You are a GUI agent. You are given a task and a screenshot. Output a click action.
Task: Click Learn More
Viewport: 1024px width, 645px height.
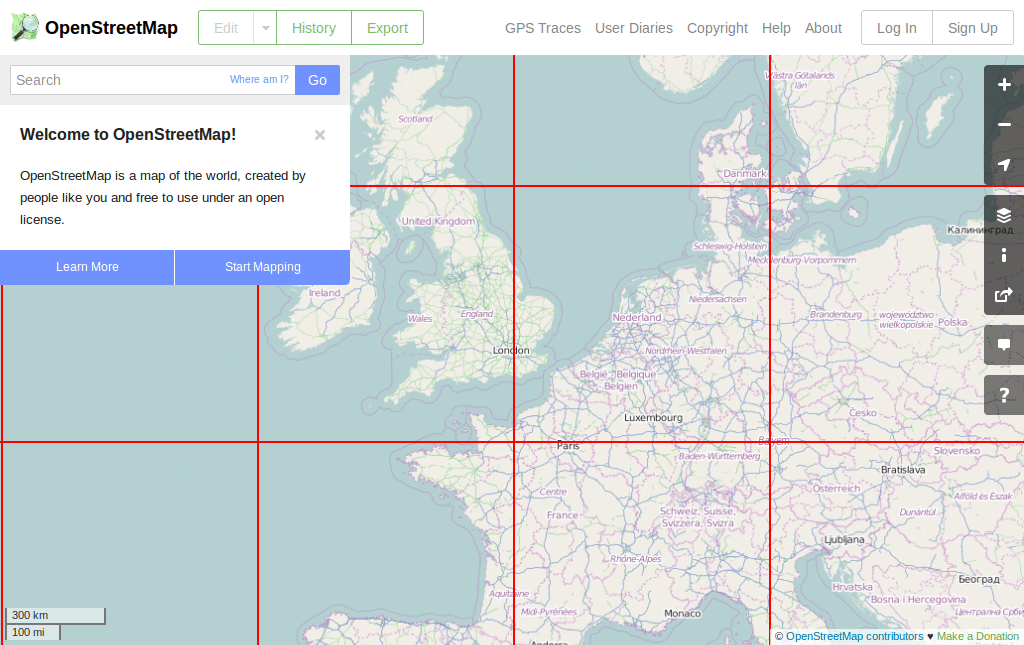click(87, 267)
